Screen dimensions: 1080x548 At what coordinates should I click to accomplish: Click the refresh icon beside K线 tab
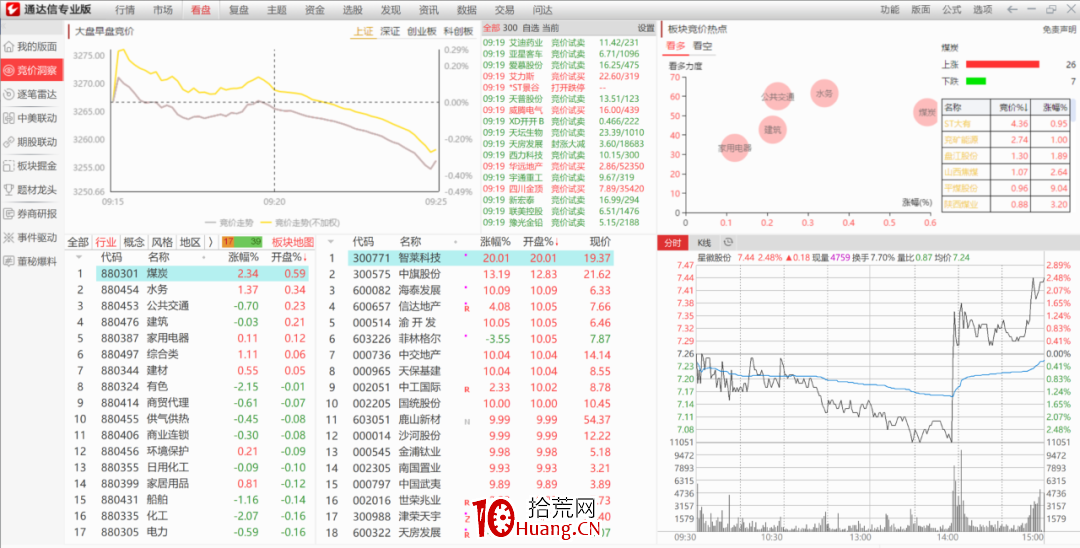[729, 242]
